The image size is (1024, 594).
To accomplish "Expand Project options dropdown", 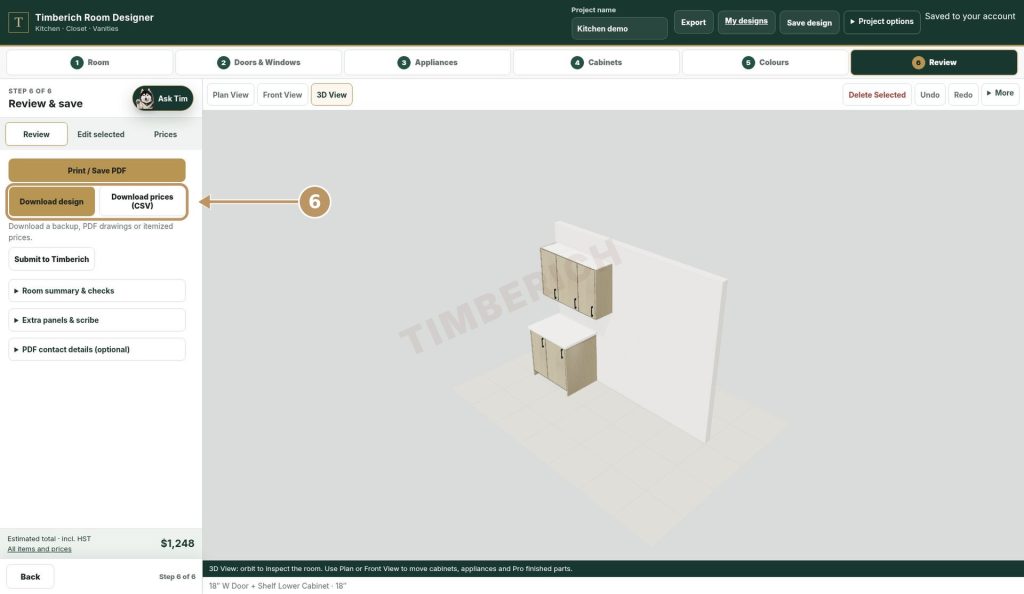I will [x=882, y=22].
